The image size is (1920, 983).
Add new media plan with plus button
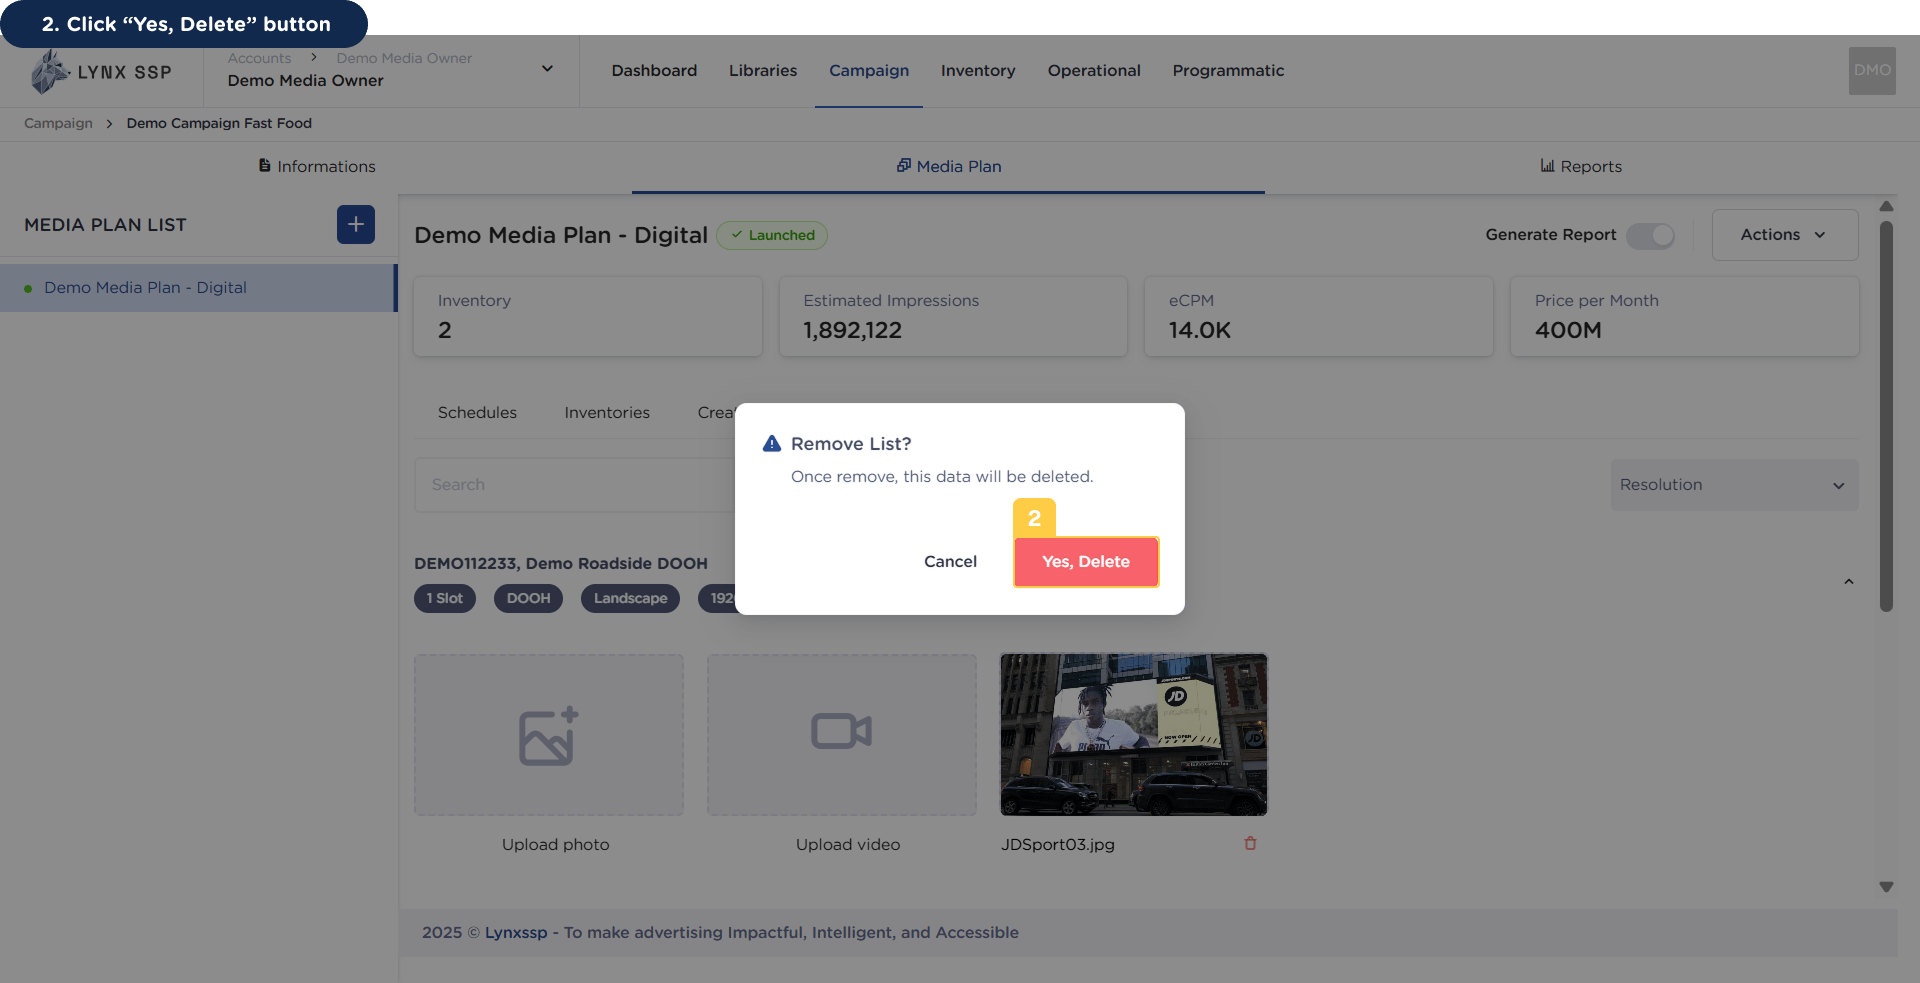(356, 225)
